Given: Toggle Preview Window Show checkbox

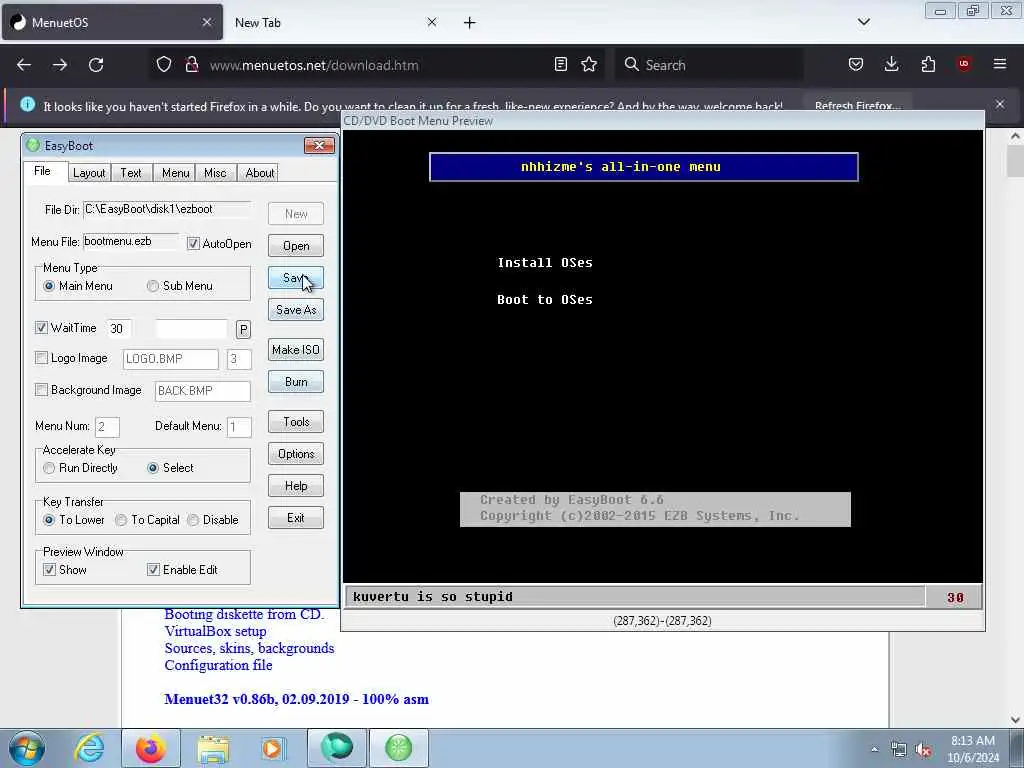Looking at the screenshot, I should tap(49, 570).
